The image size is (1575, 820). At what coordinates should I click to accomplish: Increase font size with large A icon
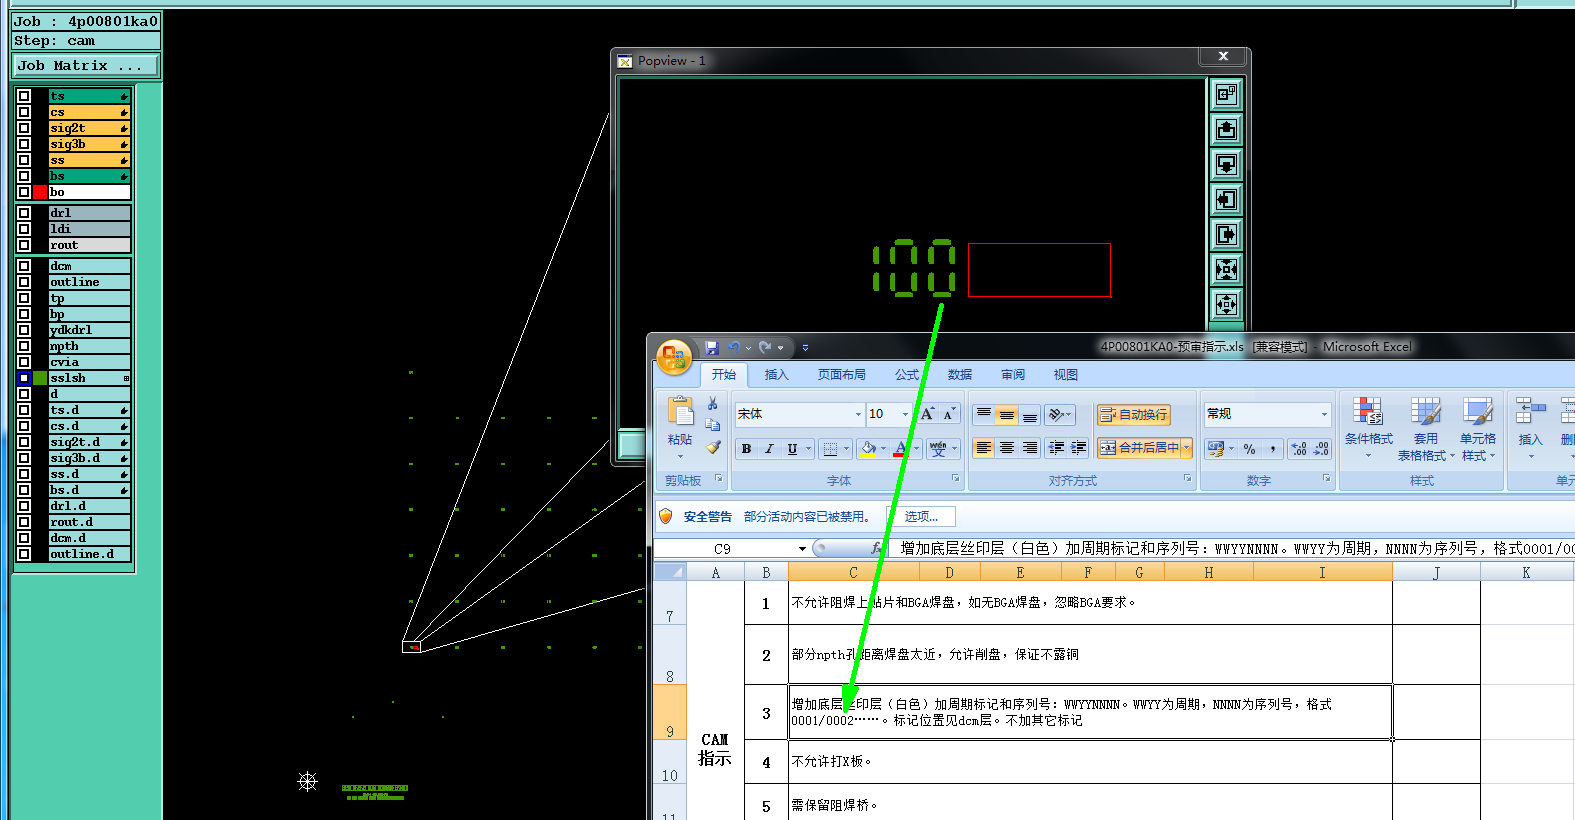tap(927, 414)
